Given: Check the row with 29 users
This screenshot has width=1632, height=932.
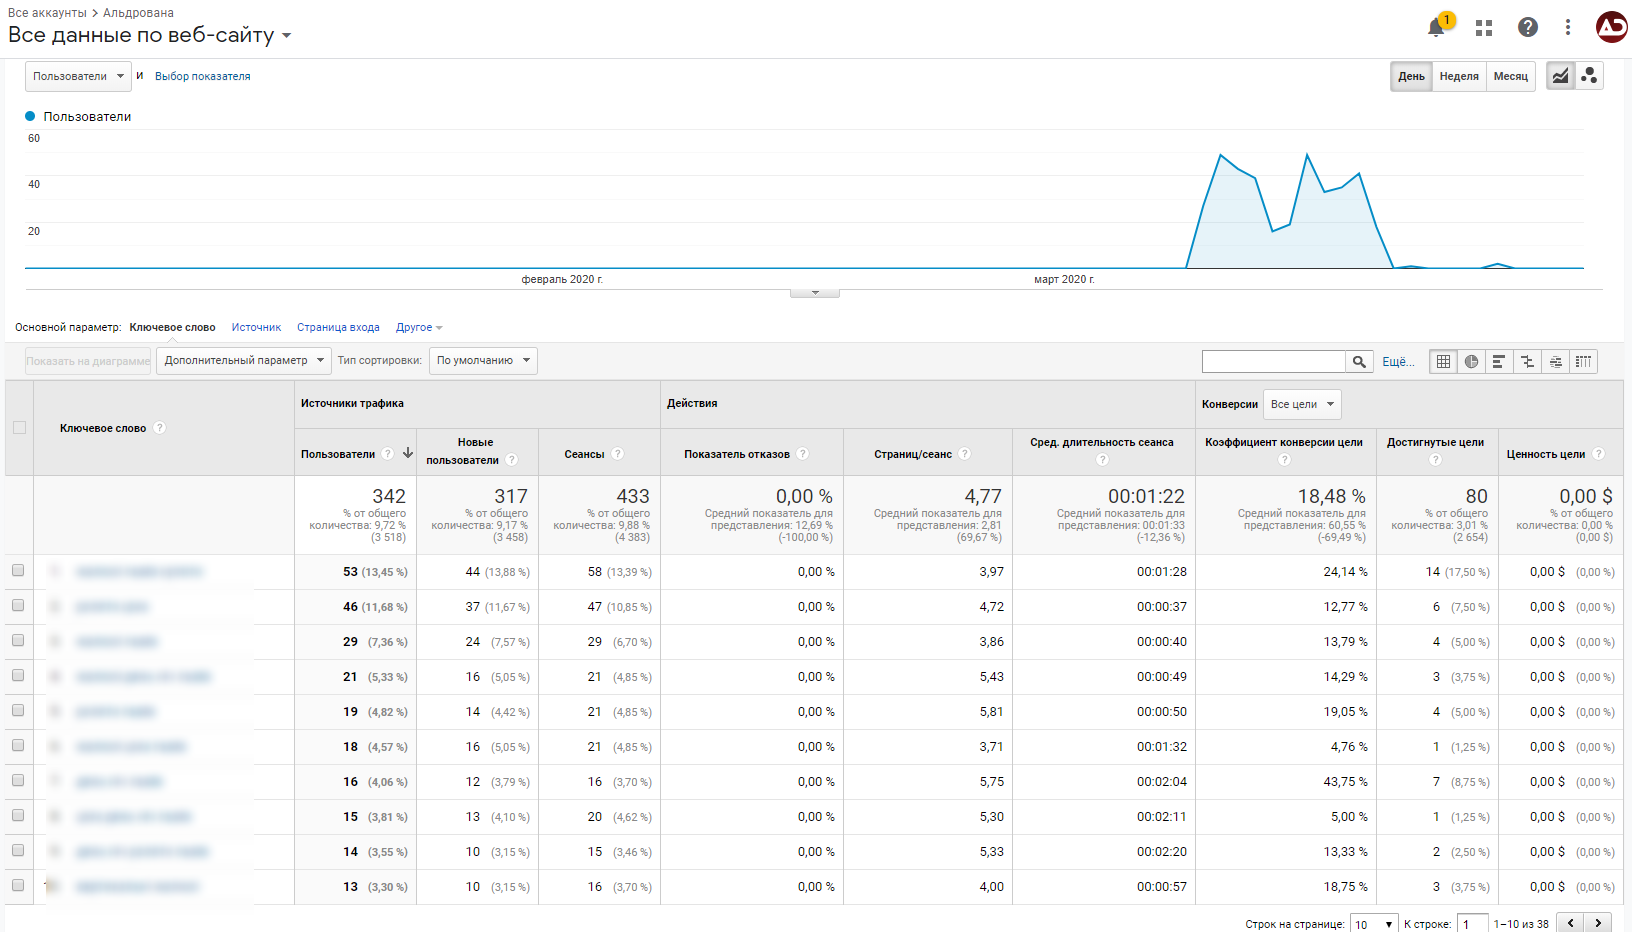Looking at the screenshot, I should [18, 640].
